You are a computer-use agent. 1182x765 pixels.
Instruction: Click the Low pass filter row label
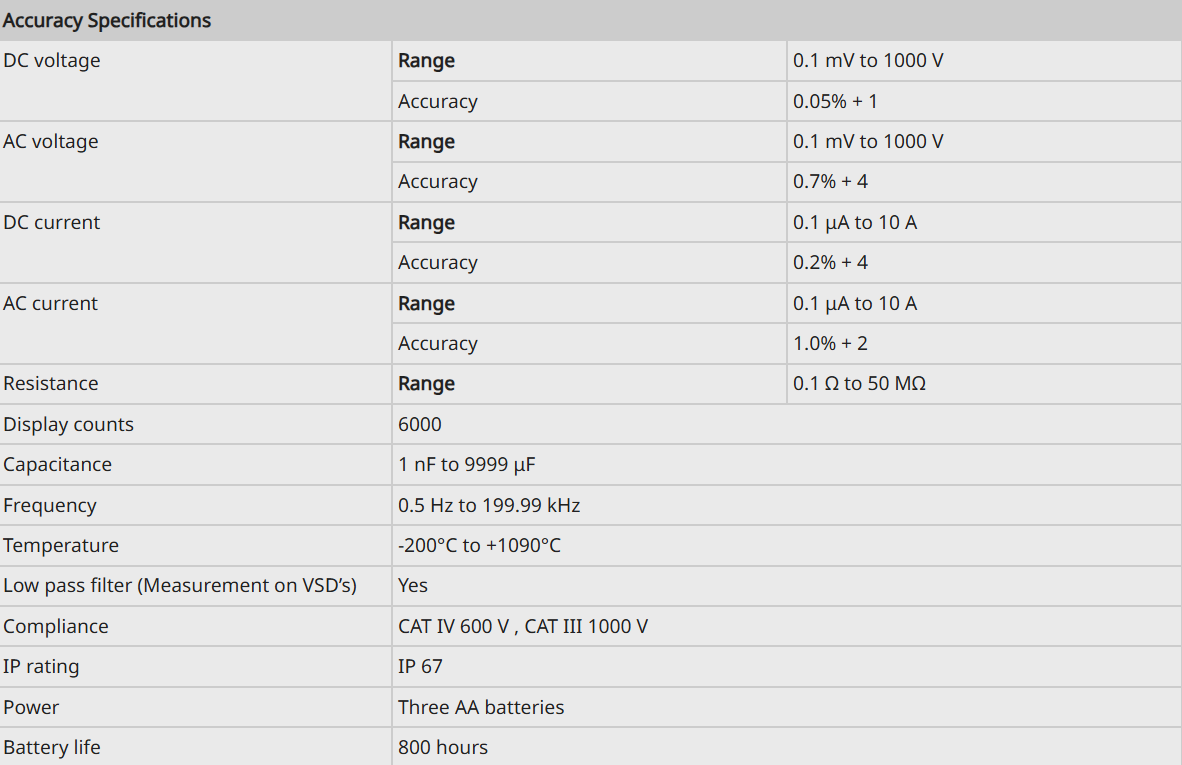179,586
